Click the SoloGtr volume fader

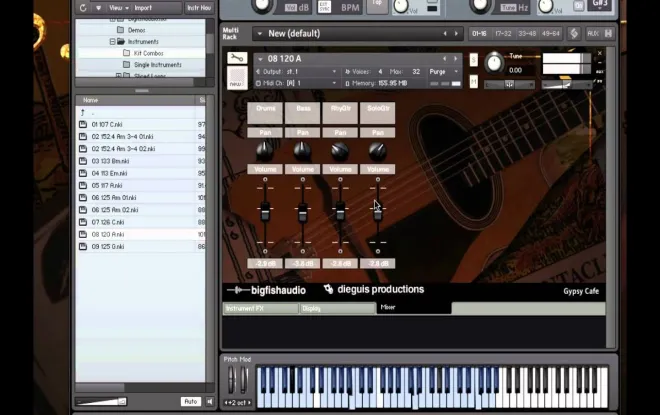coord(378,213)
